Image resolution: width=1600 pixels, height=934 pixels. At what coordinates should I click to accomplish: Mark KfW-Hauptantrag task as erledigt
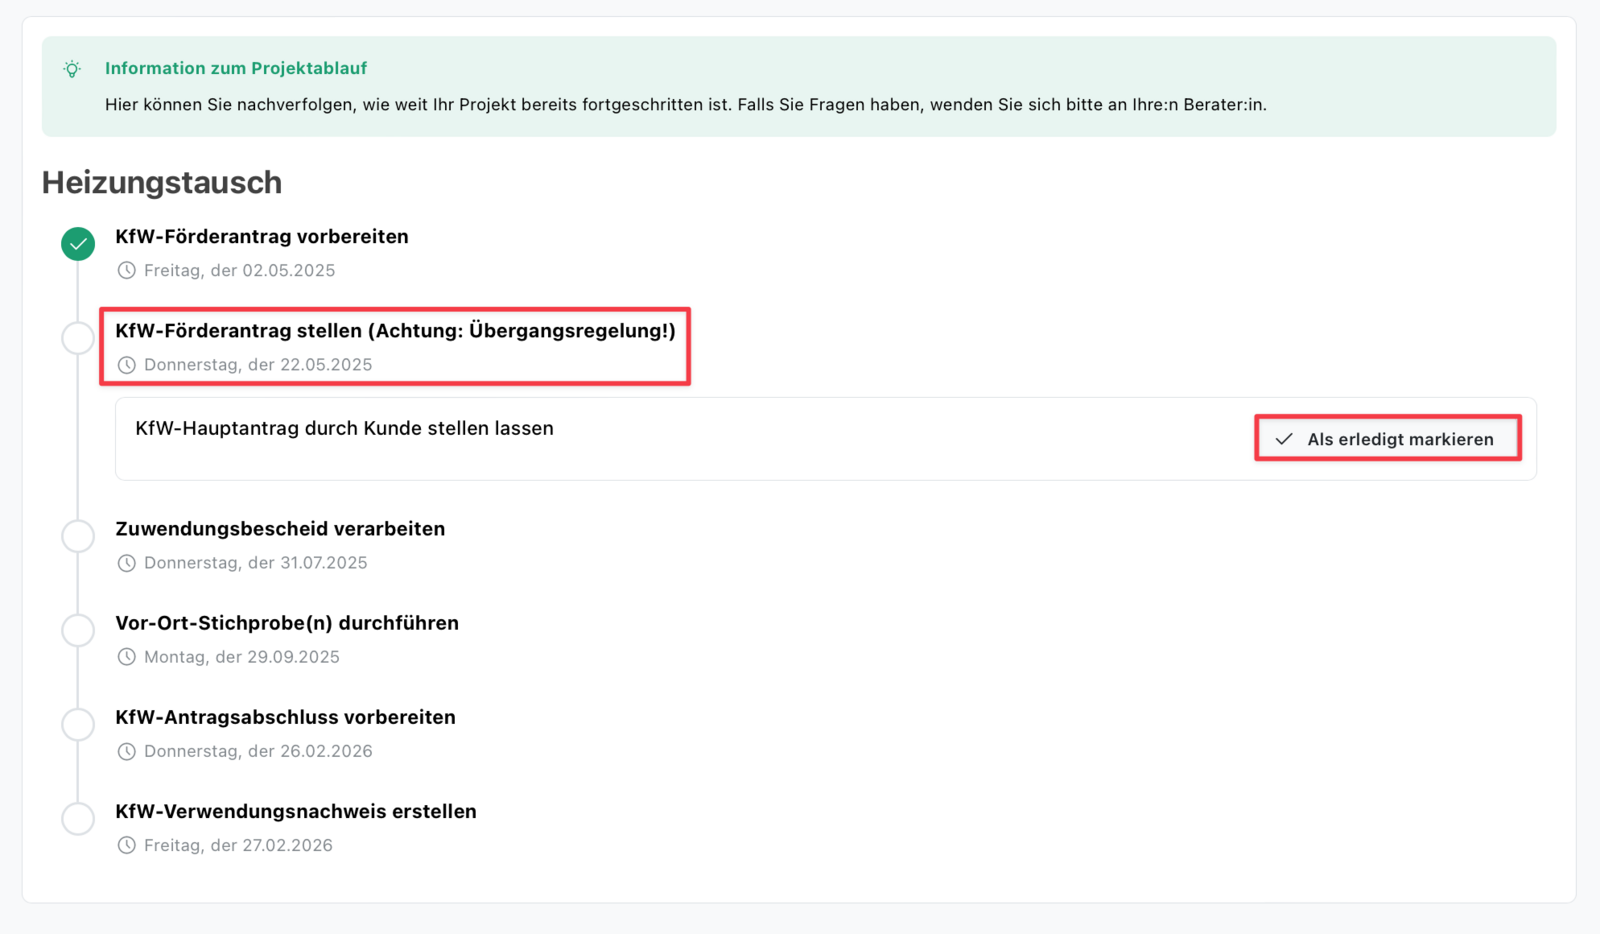pos(1388,438)
